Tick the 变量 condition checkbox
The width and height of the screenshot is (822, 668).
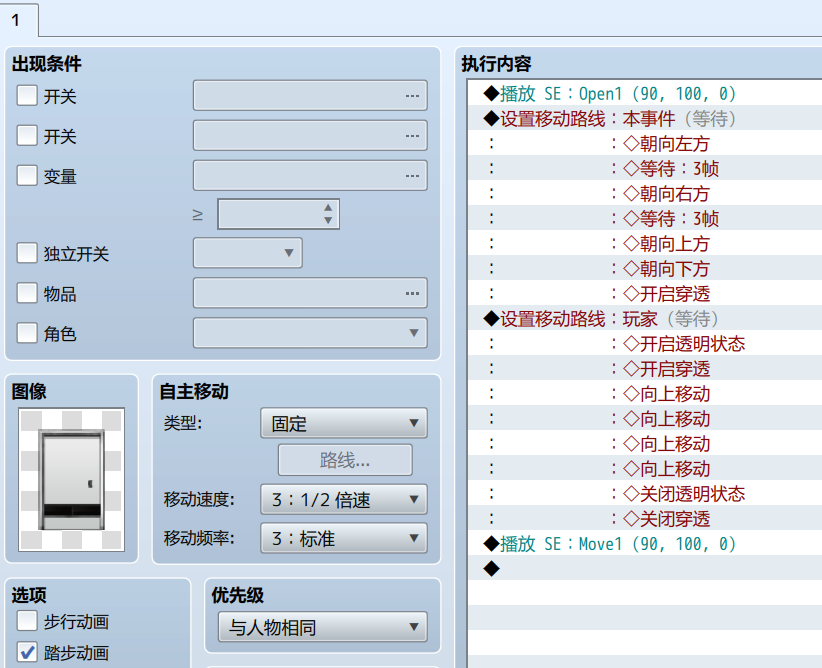(x=27, y=176)
